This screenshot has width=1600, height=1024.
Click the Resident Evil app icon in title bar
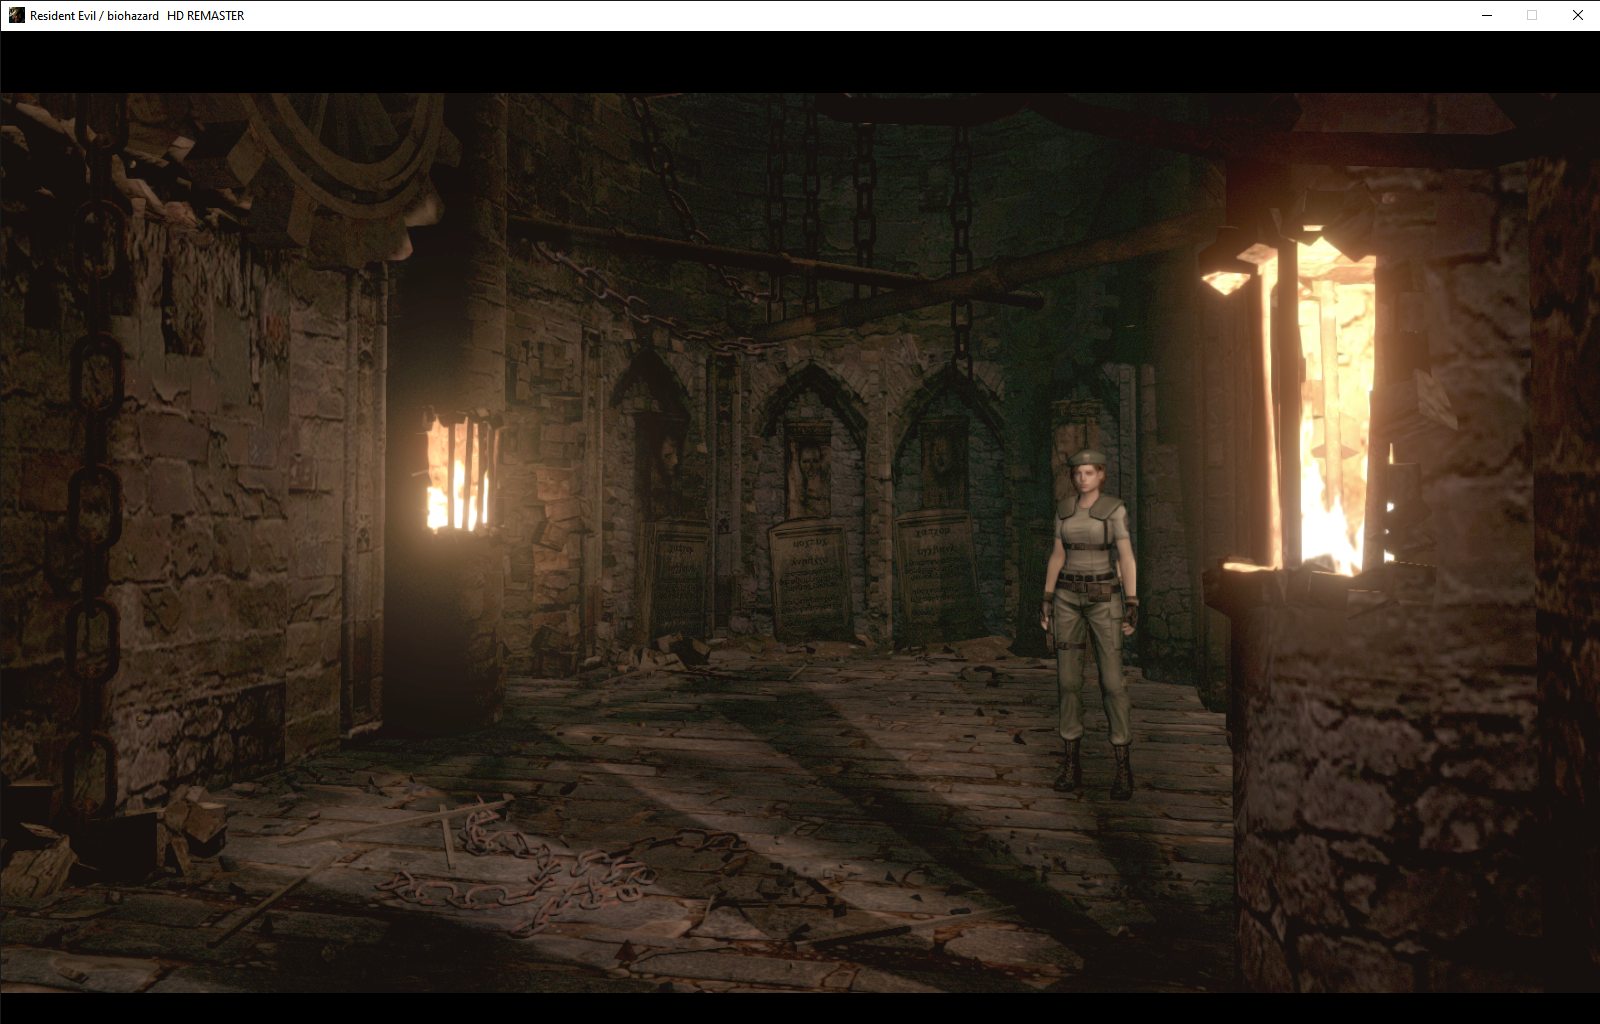pyautogui.click(x=16, y=15)
